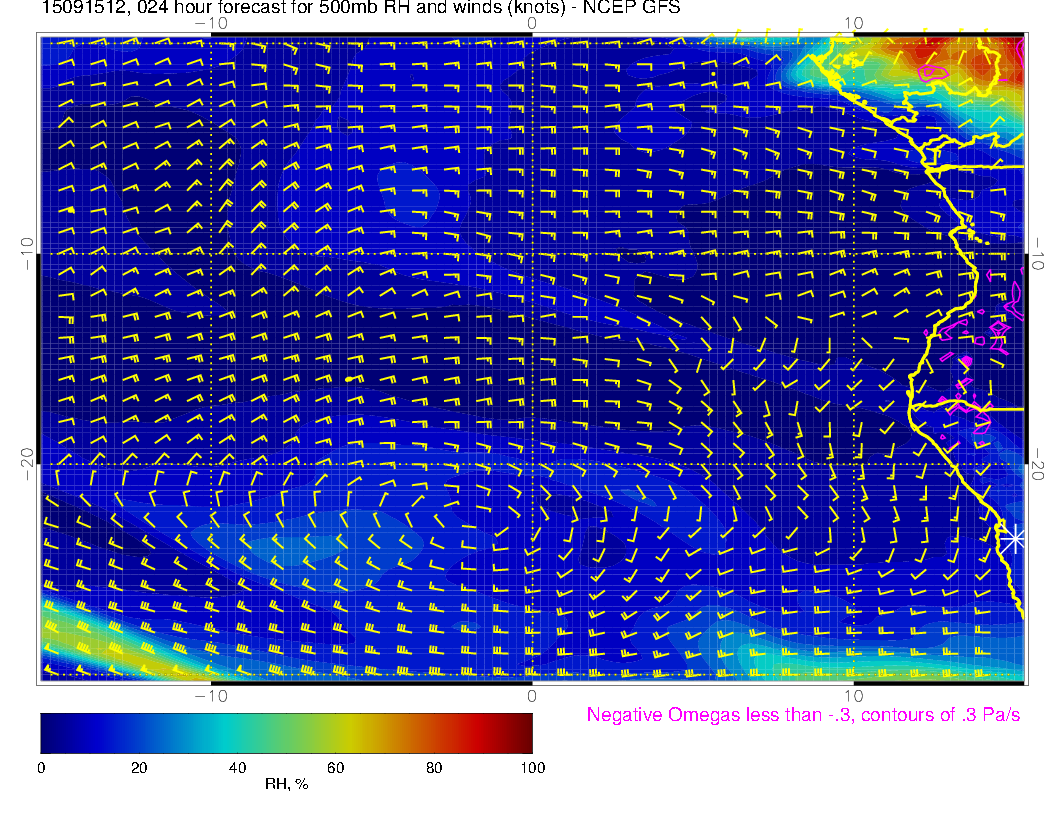Image resolution: width=1056 pixels, height=816 pixels.
Task: Click the 'RH, %' colorbar label
Action: (x=286, y=785)
